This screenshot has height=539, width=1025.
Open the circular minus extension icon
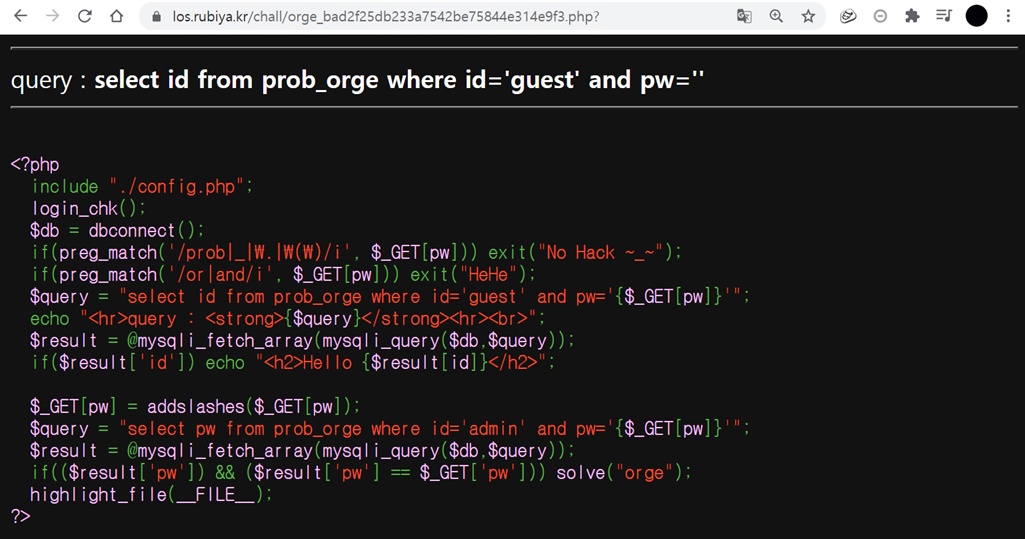tap(880, 16)
